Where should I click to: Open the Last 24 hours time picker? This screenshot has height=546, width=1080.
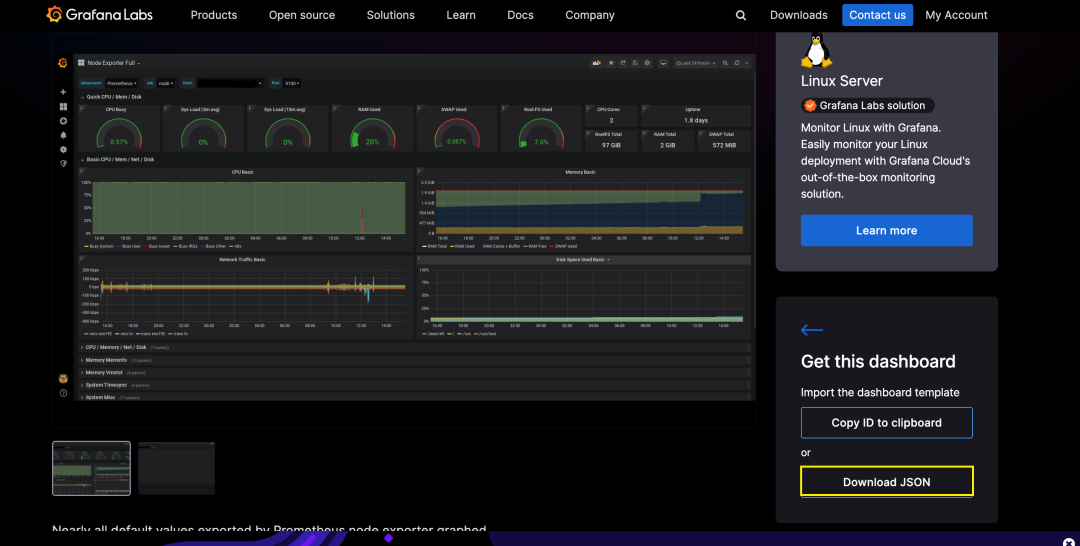696,63
